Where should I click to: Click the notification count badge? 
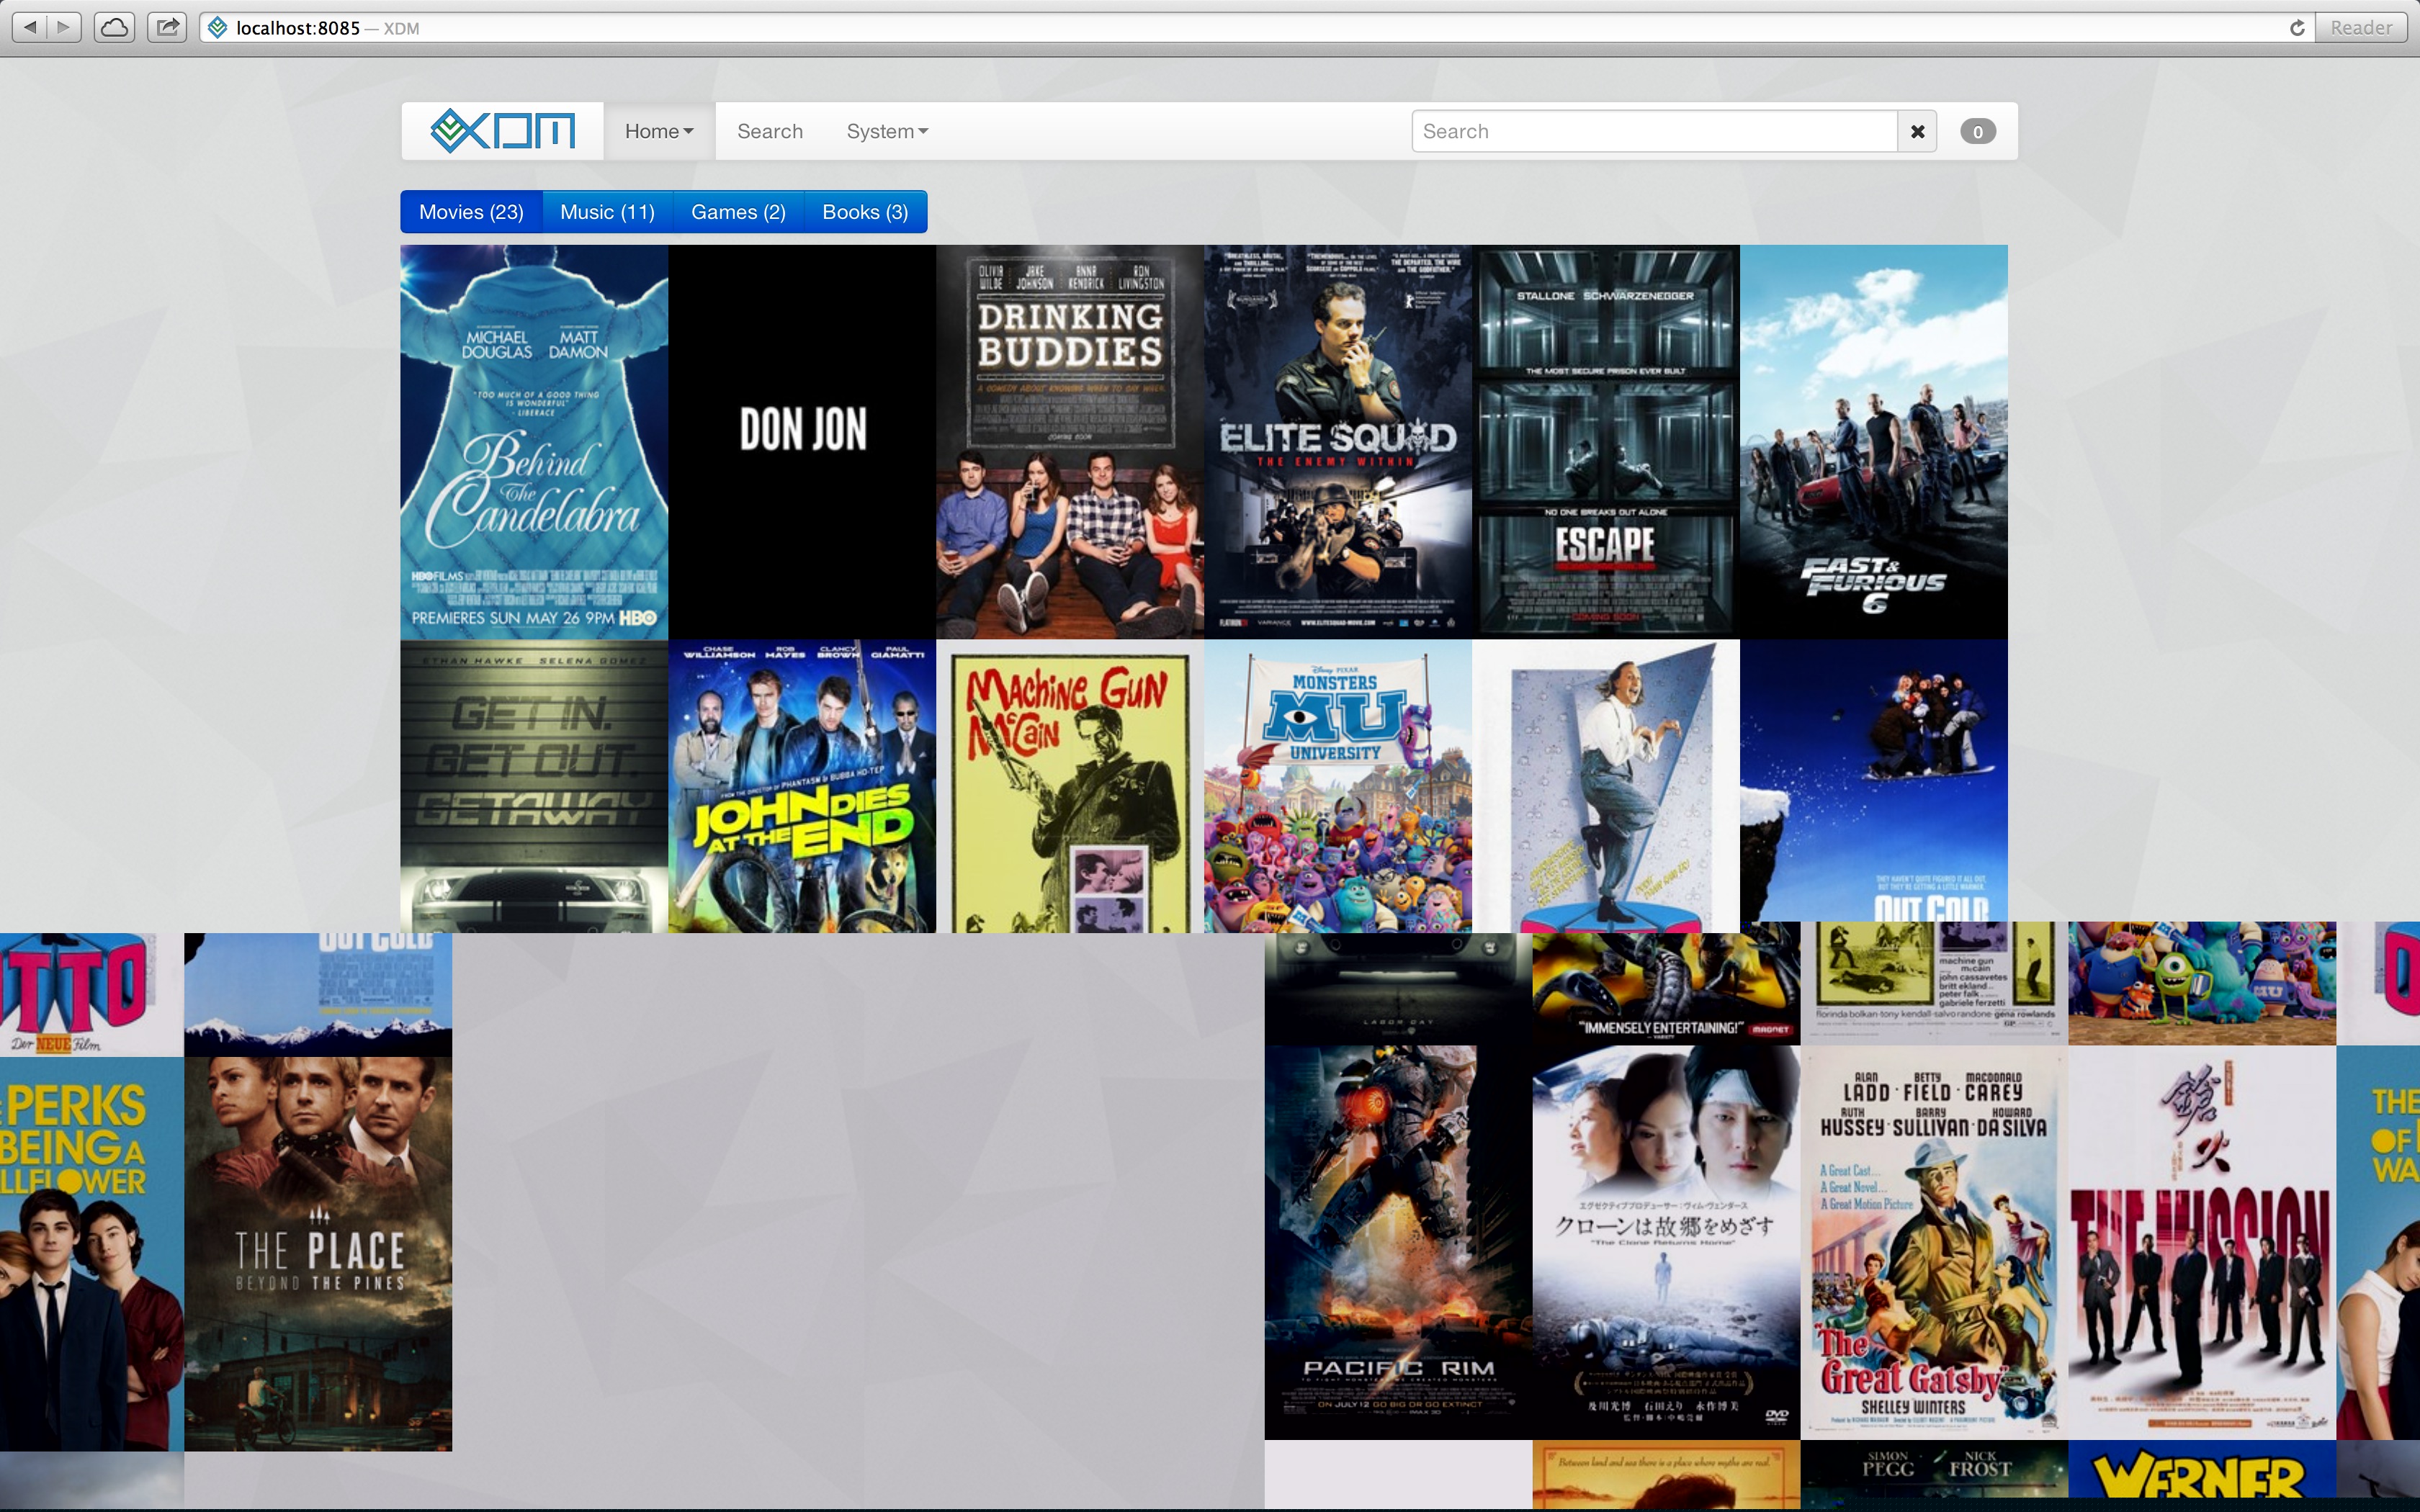[1977, 131]
